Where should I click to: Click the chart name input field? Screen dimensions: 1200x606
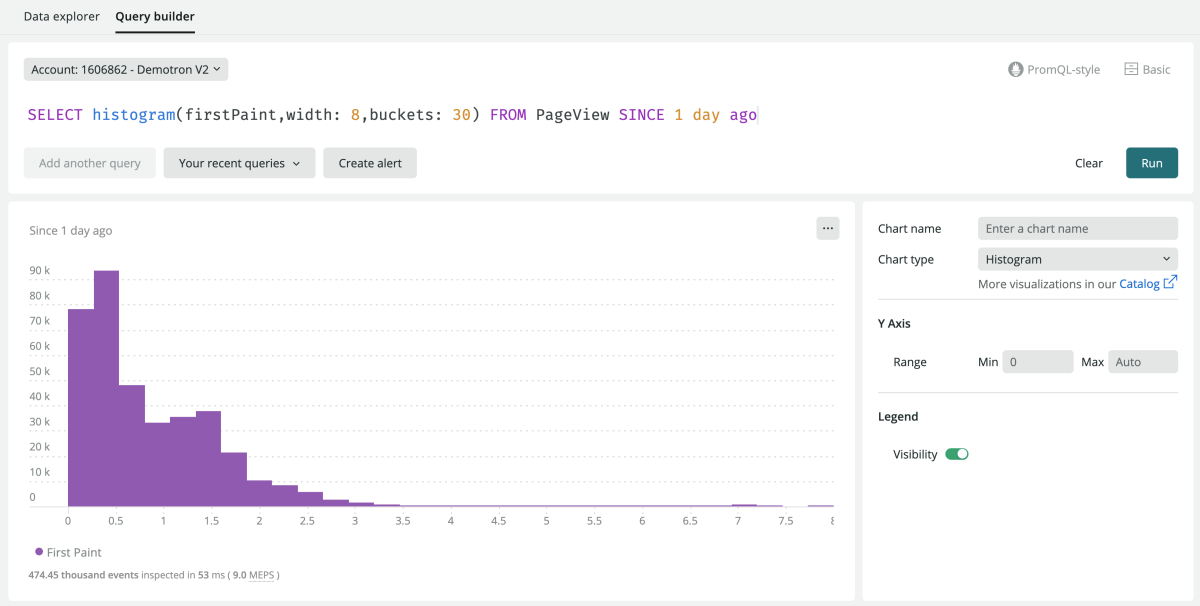(1077, 228)
